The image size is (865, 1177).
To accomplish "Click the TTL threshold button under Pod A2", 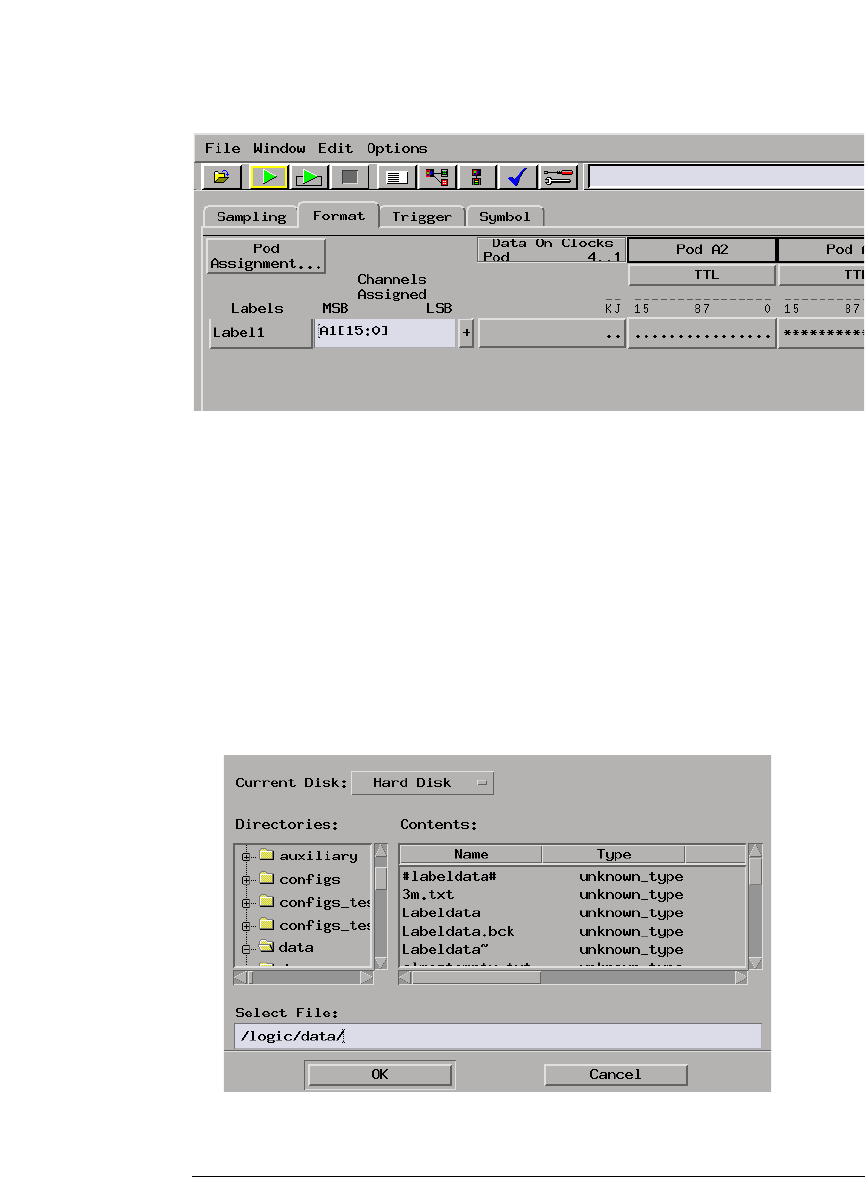I will (x=701, y=275).
